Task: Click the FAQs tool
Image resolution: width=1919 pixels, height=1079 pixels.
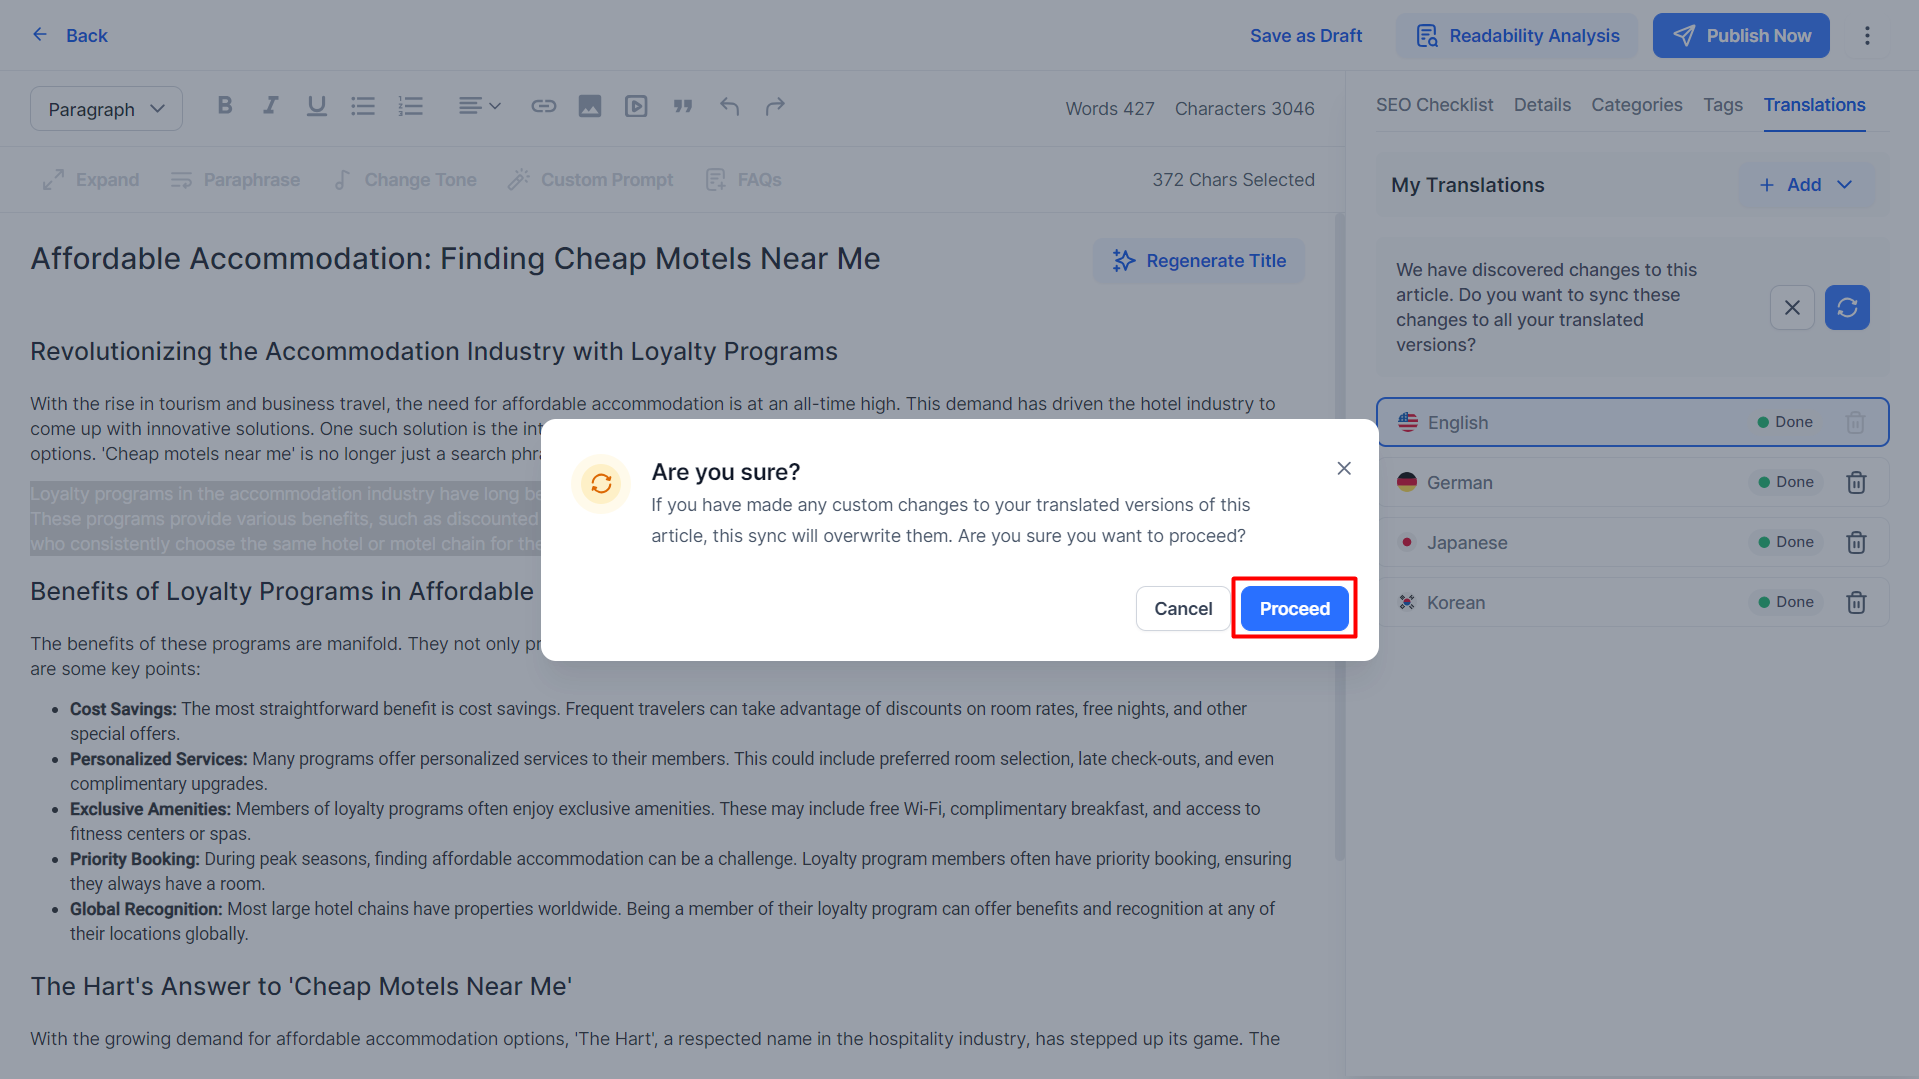Action: [x=744, y=180]
